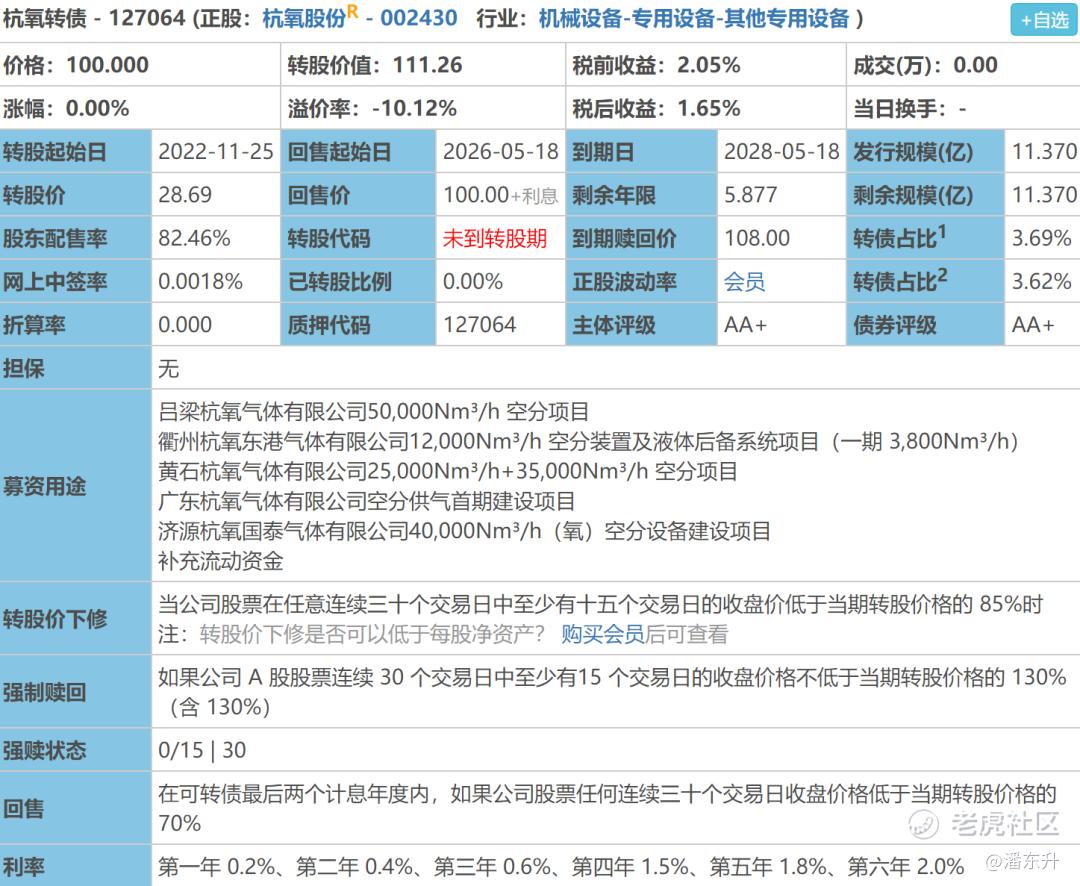1080x886 pixels.
Task: Click the 正股波动率 label
Action: pos(624,282)
